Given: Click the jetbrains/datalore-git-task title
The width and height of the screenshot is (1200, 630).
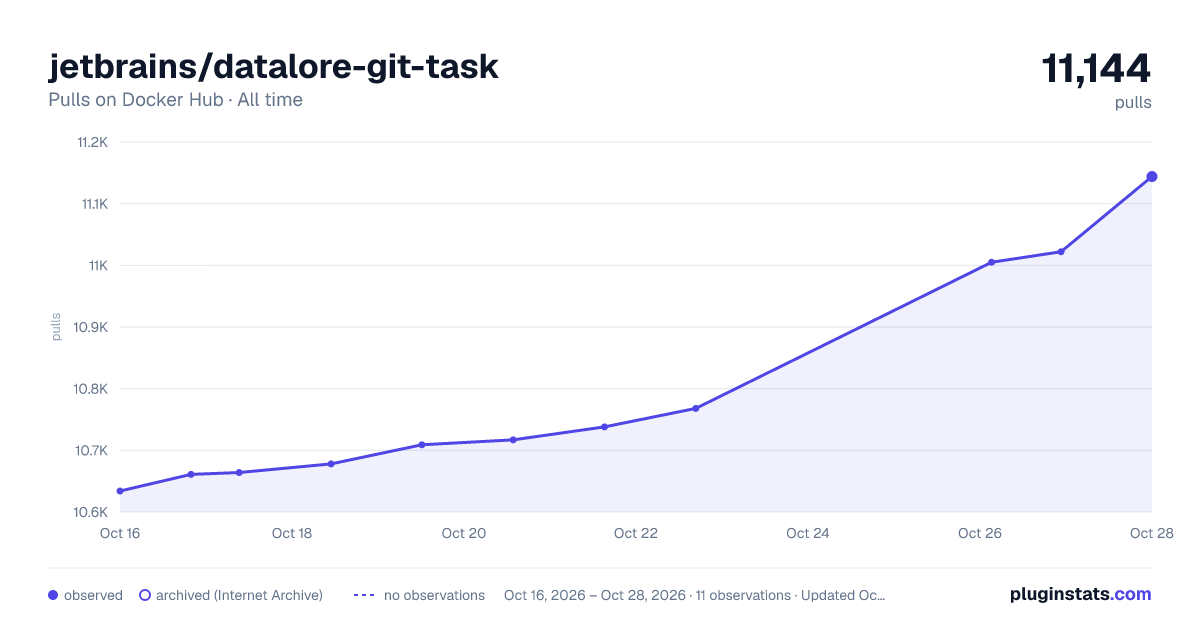Looking at the screenshot, I should point(273,67).
